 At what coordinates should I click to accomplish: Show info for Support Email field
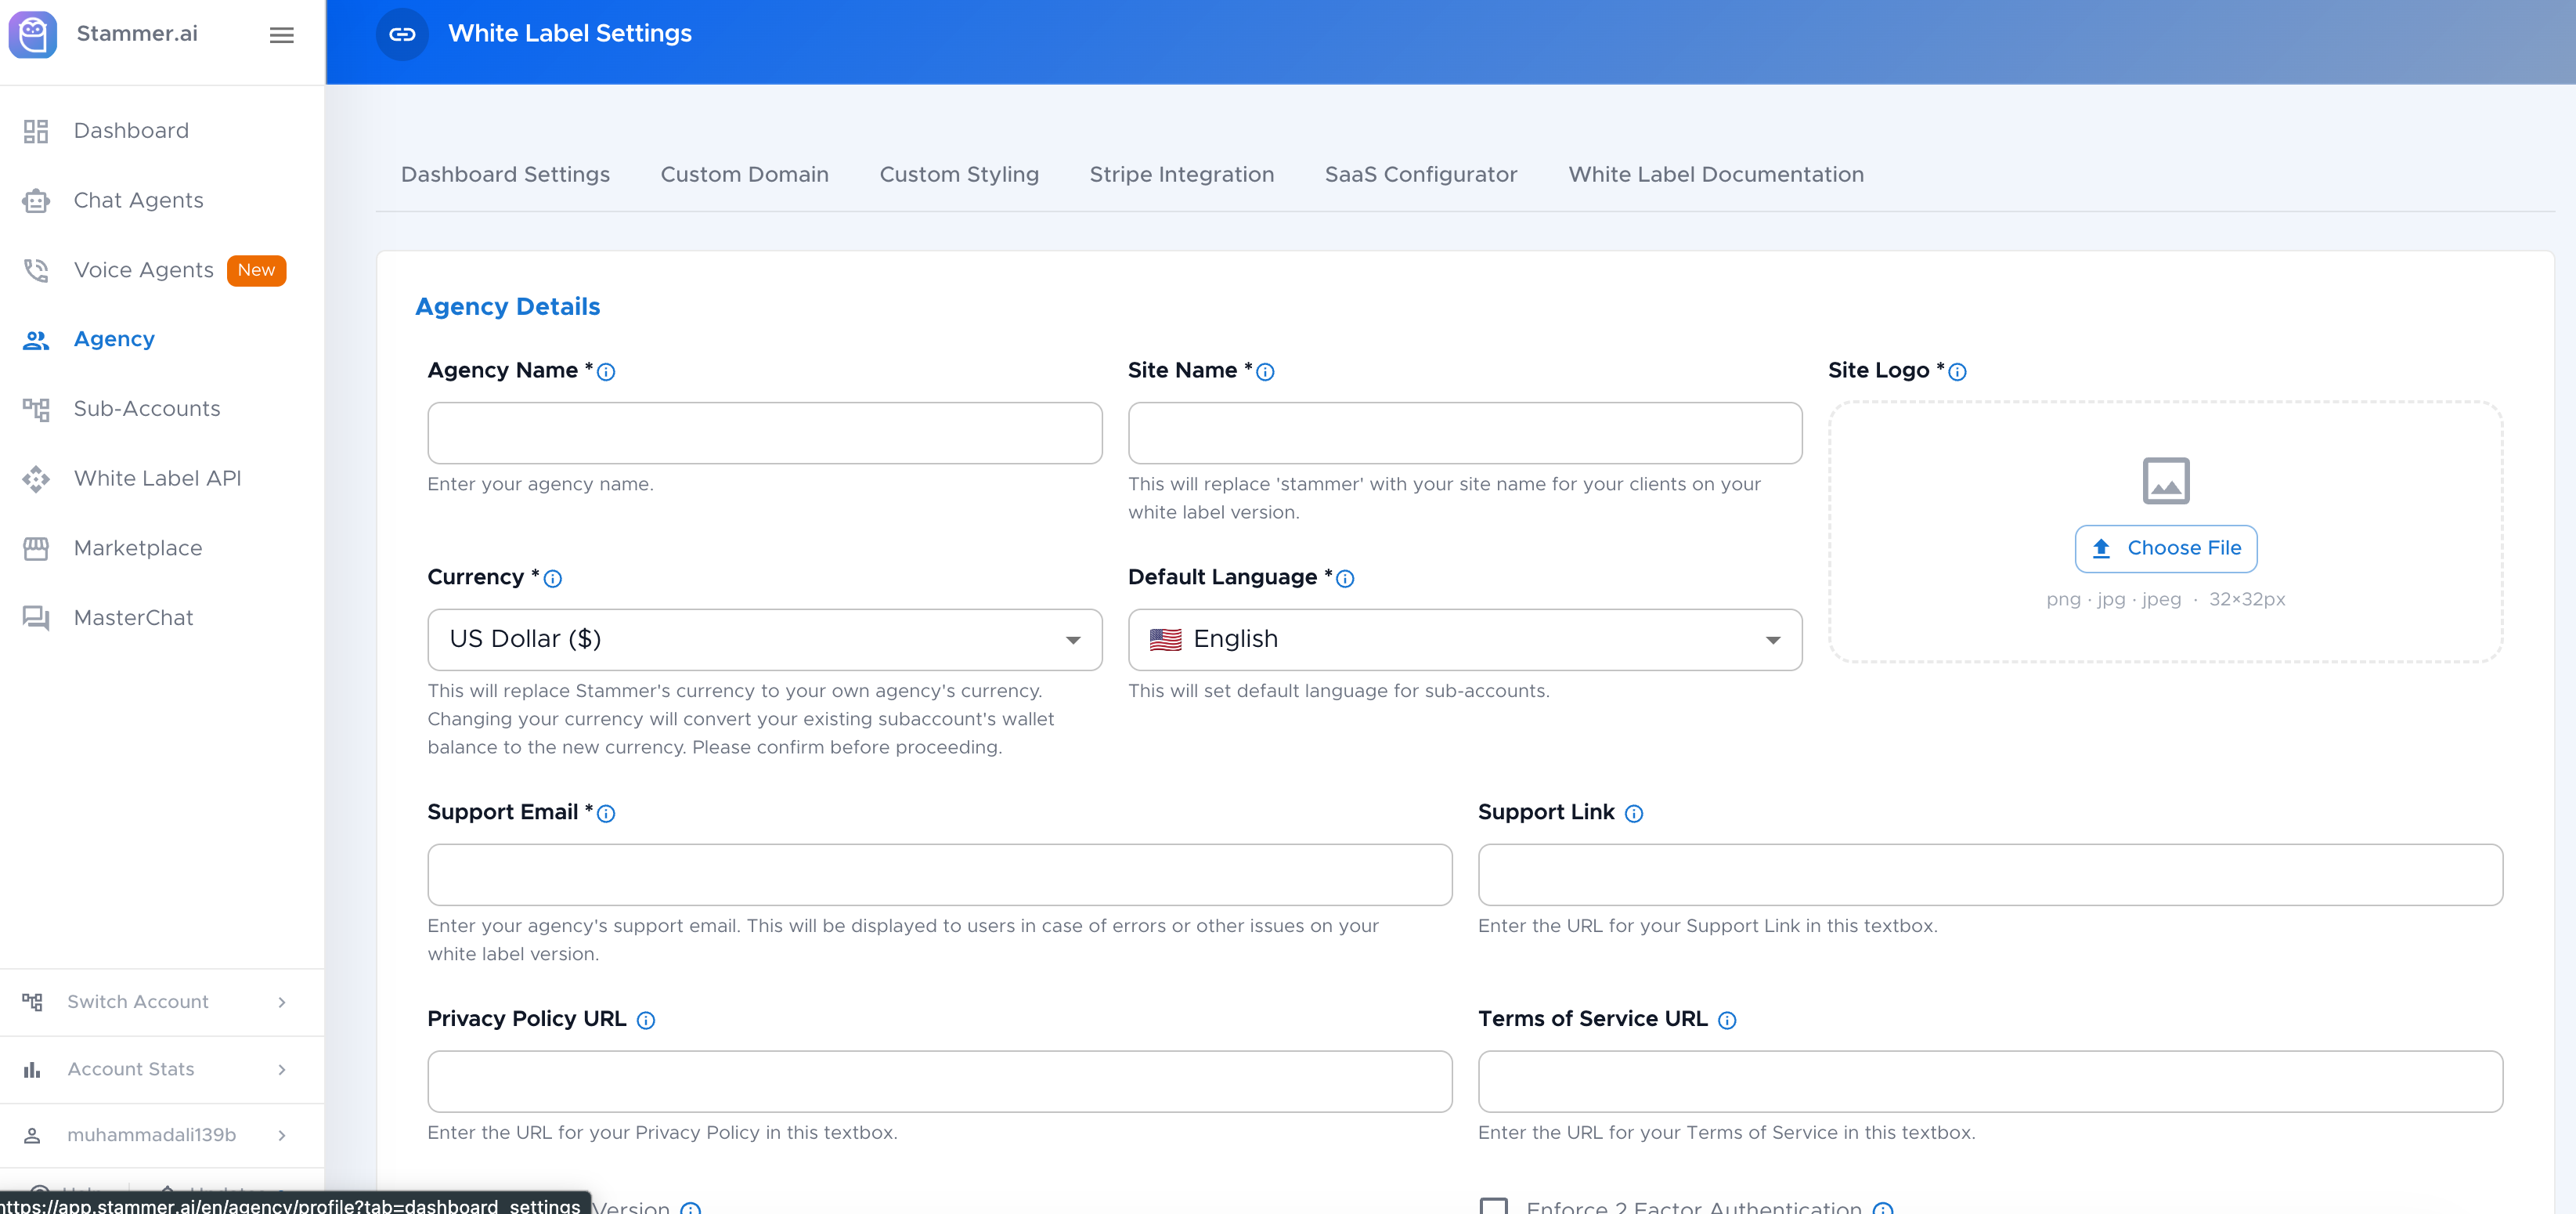tap(606, 814)
